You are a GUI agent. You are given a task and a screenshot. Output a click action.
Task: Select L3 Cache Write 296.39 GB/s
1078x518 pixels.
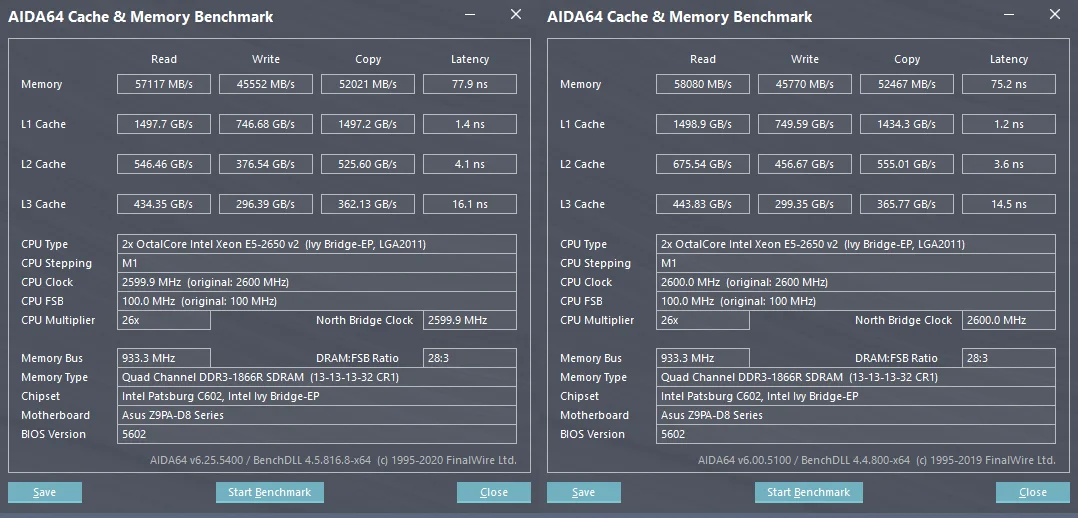click(x=265, y=204)
